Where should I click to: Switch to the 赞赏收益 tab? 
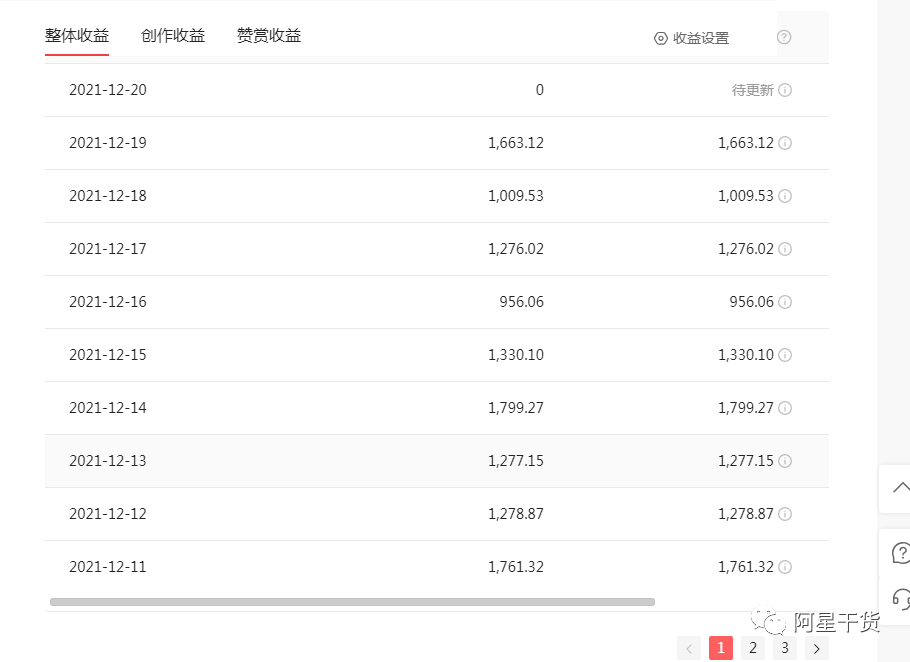tap(268, 34)
